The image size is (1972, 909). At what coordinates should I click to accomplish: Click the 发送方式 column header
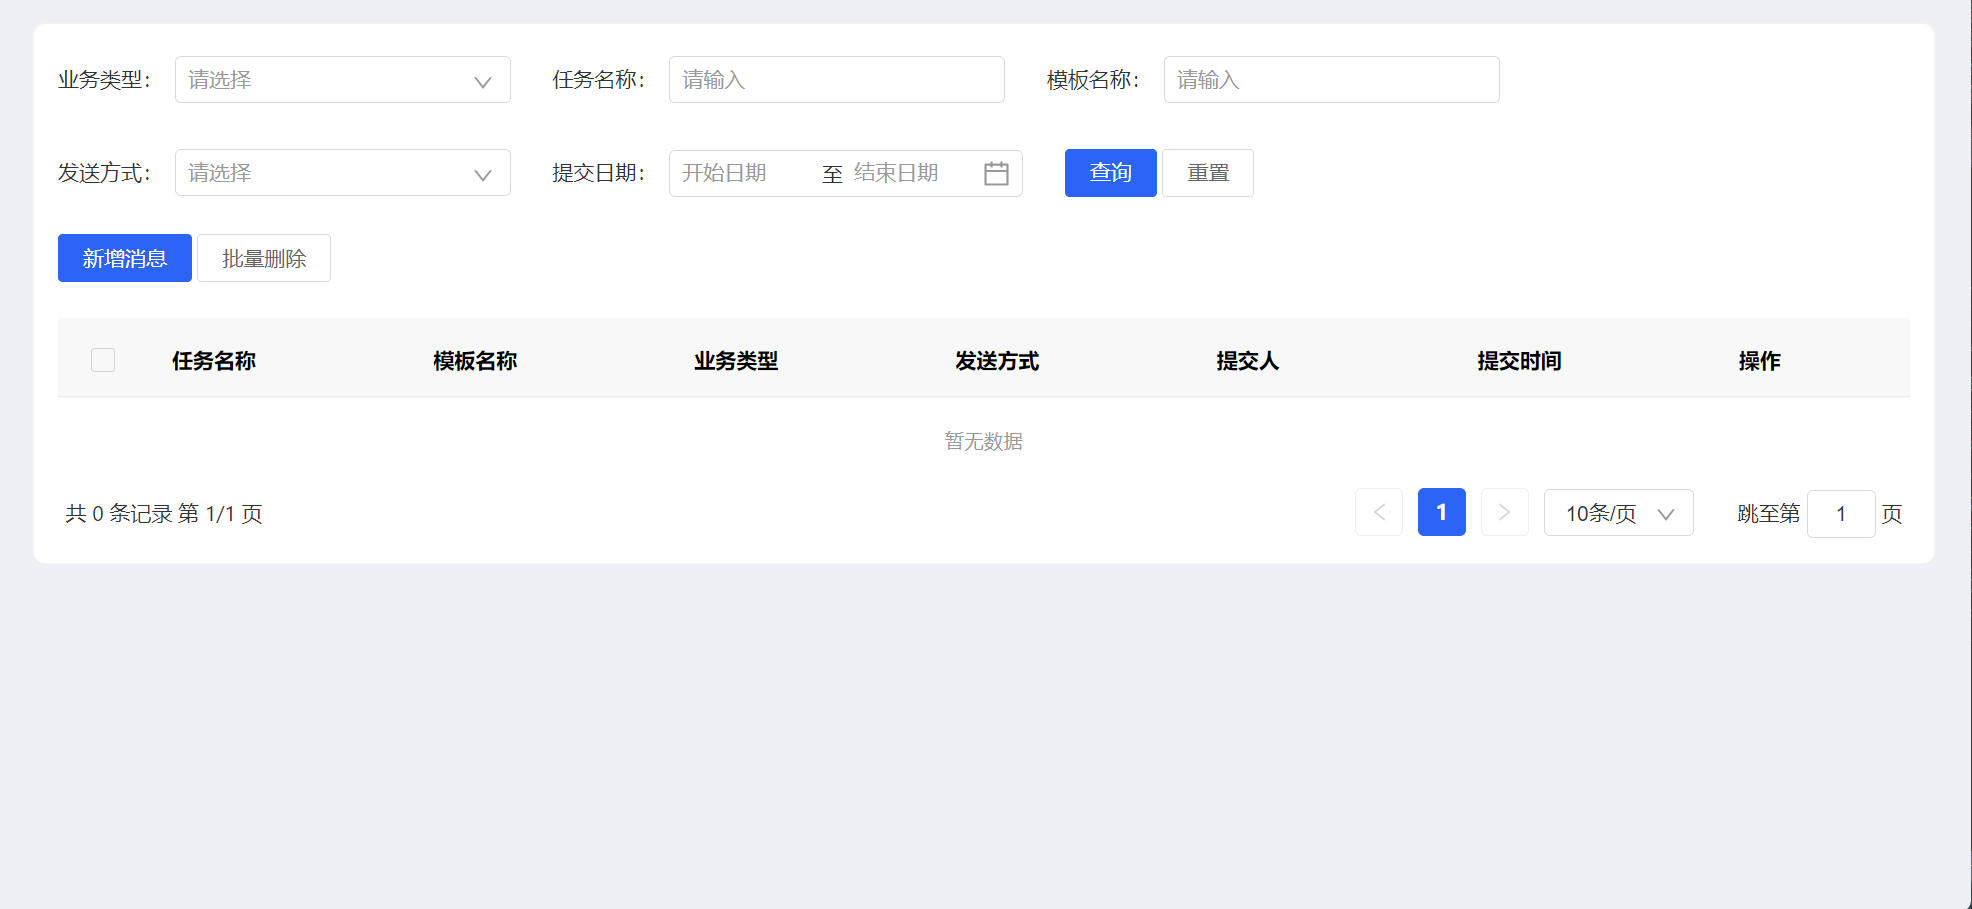(997, 361)
